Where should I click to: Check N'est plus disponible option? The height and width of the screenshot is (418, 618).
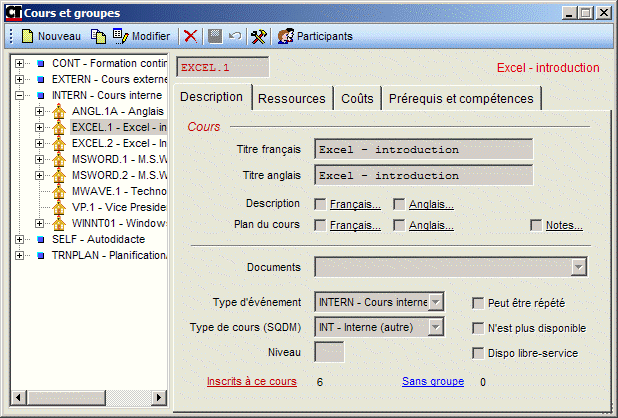click(x=477, y=327)
